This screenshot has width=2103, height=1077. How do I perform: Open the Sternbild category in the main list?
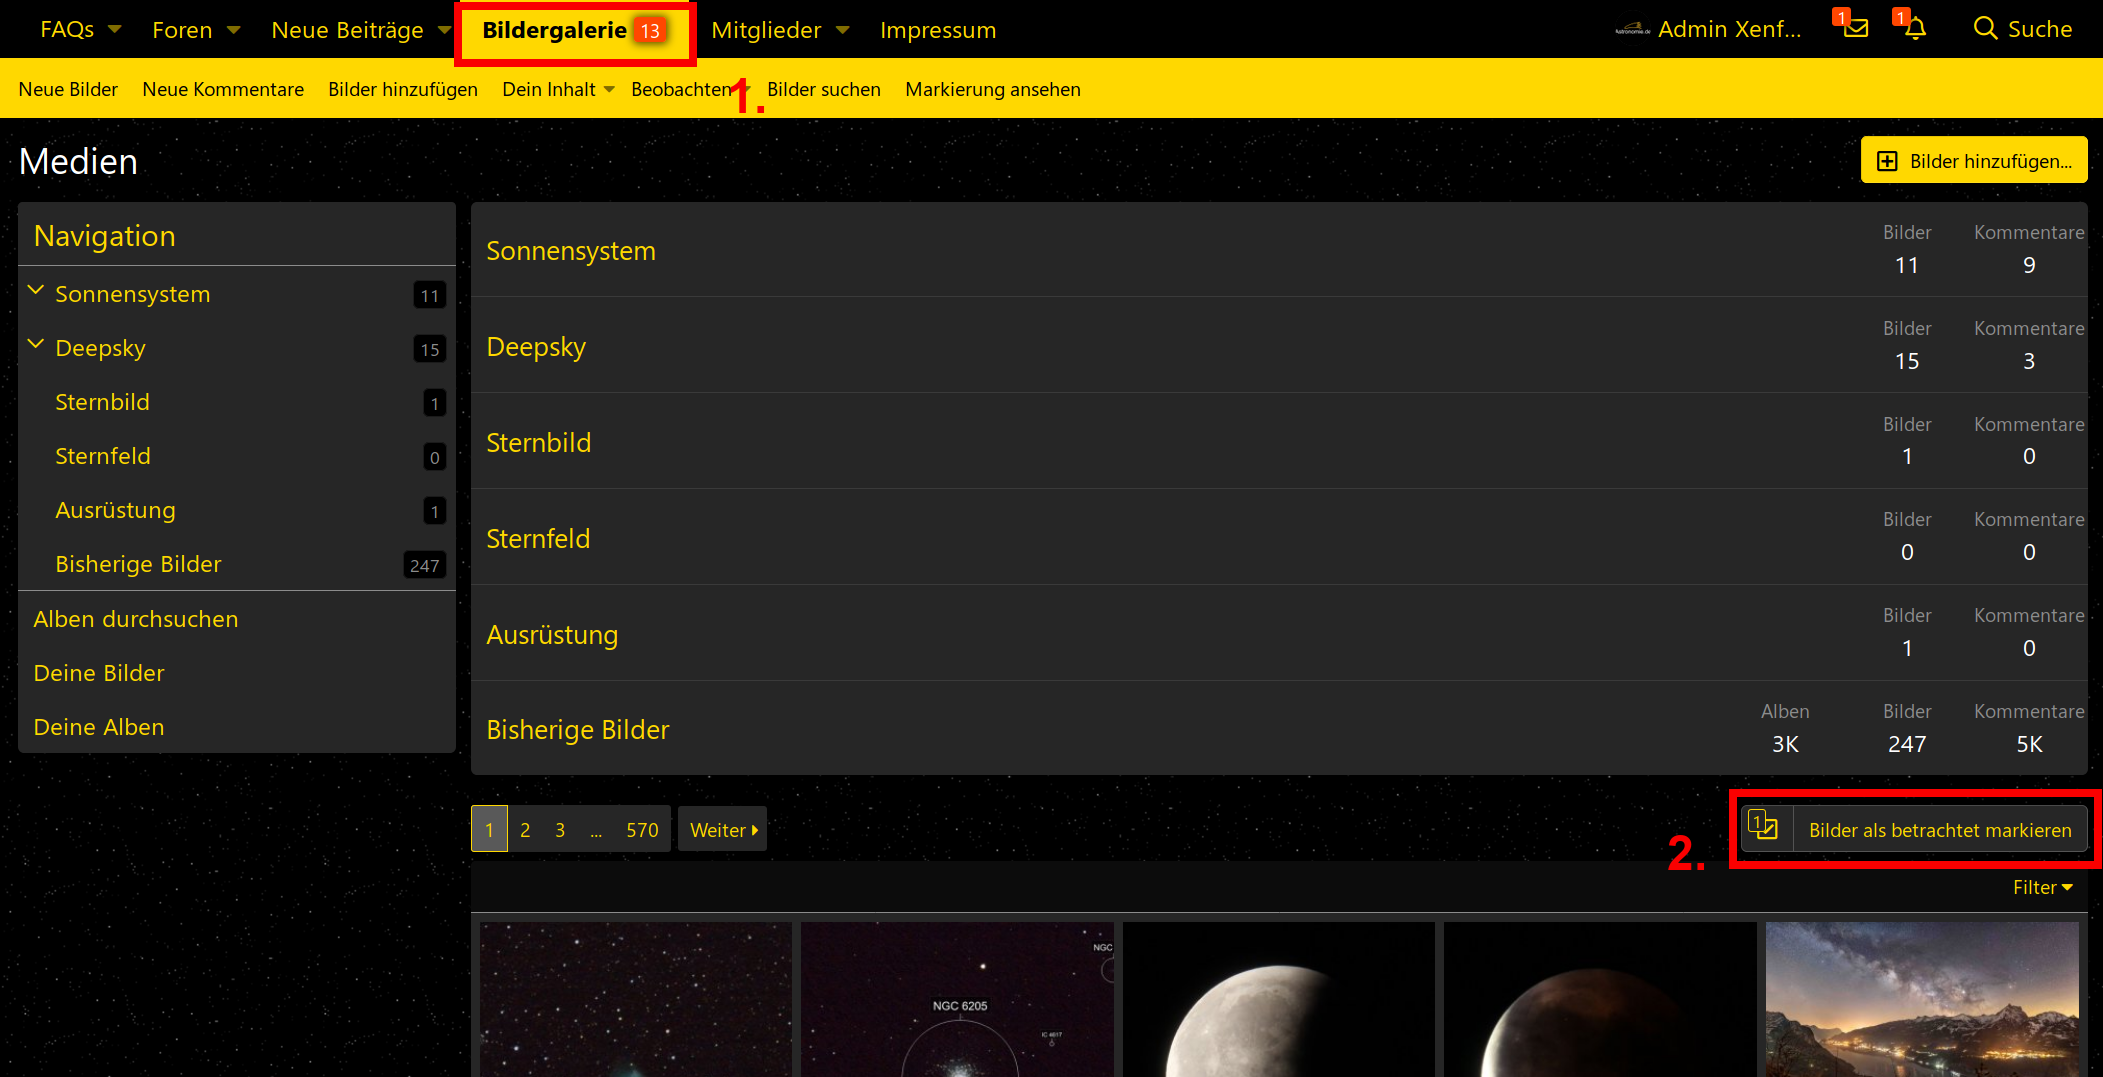click(538, 442)
